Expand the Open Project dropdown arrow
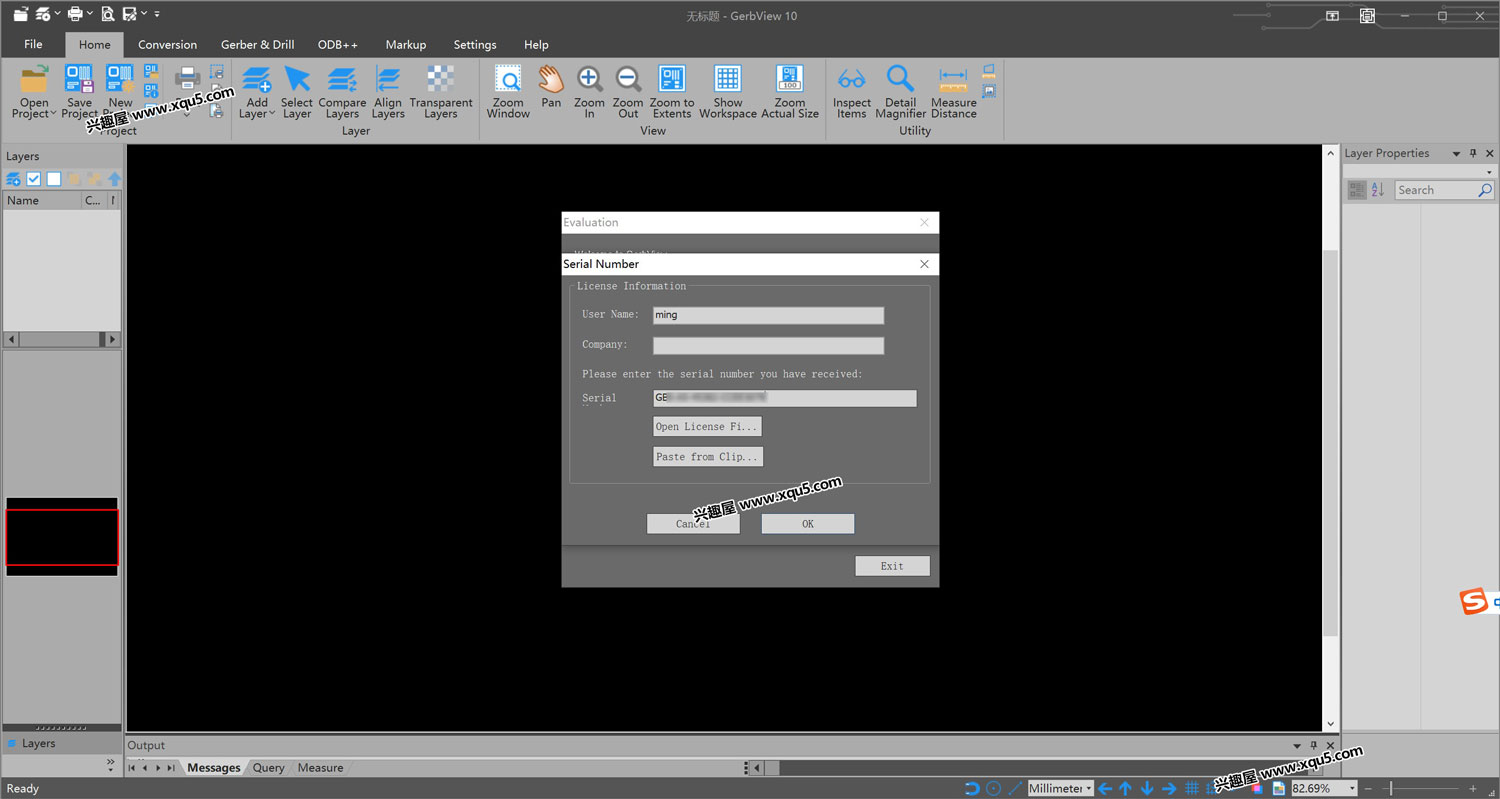1500x799 pixels. [x=52, y=114]
